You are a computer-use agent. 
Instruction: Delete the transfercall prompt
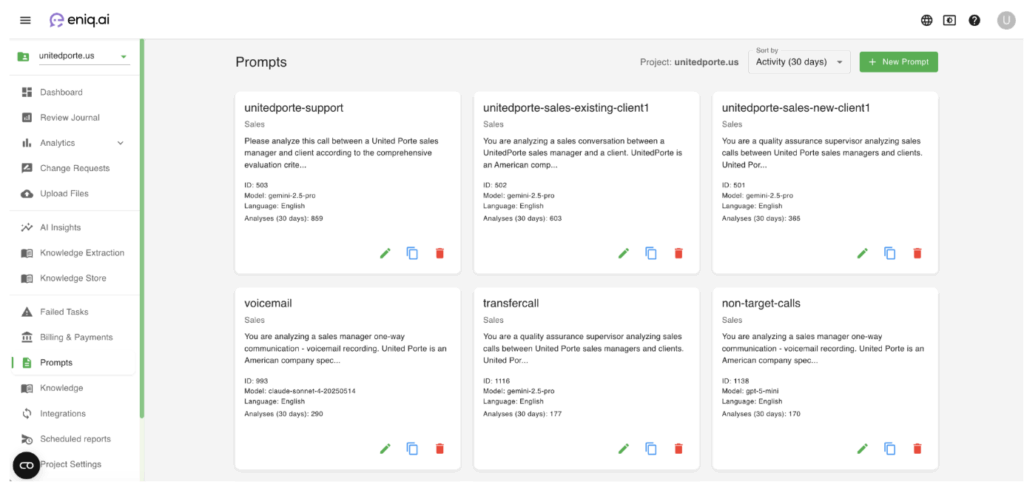coord(679,449)
